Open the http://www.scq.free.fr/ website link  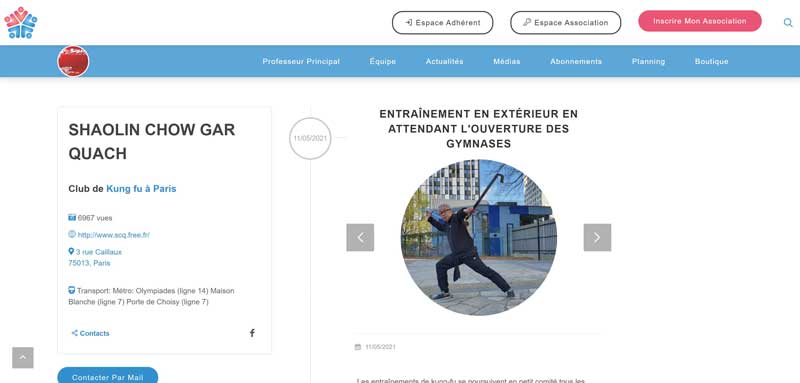click(x=113, y=235)
